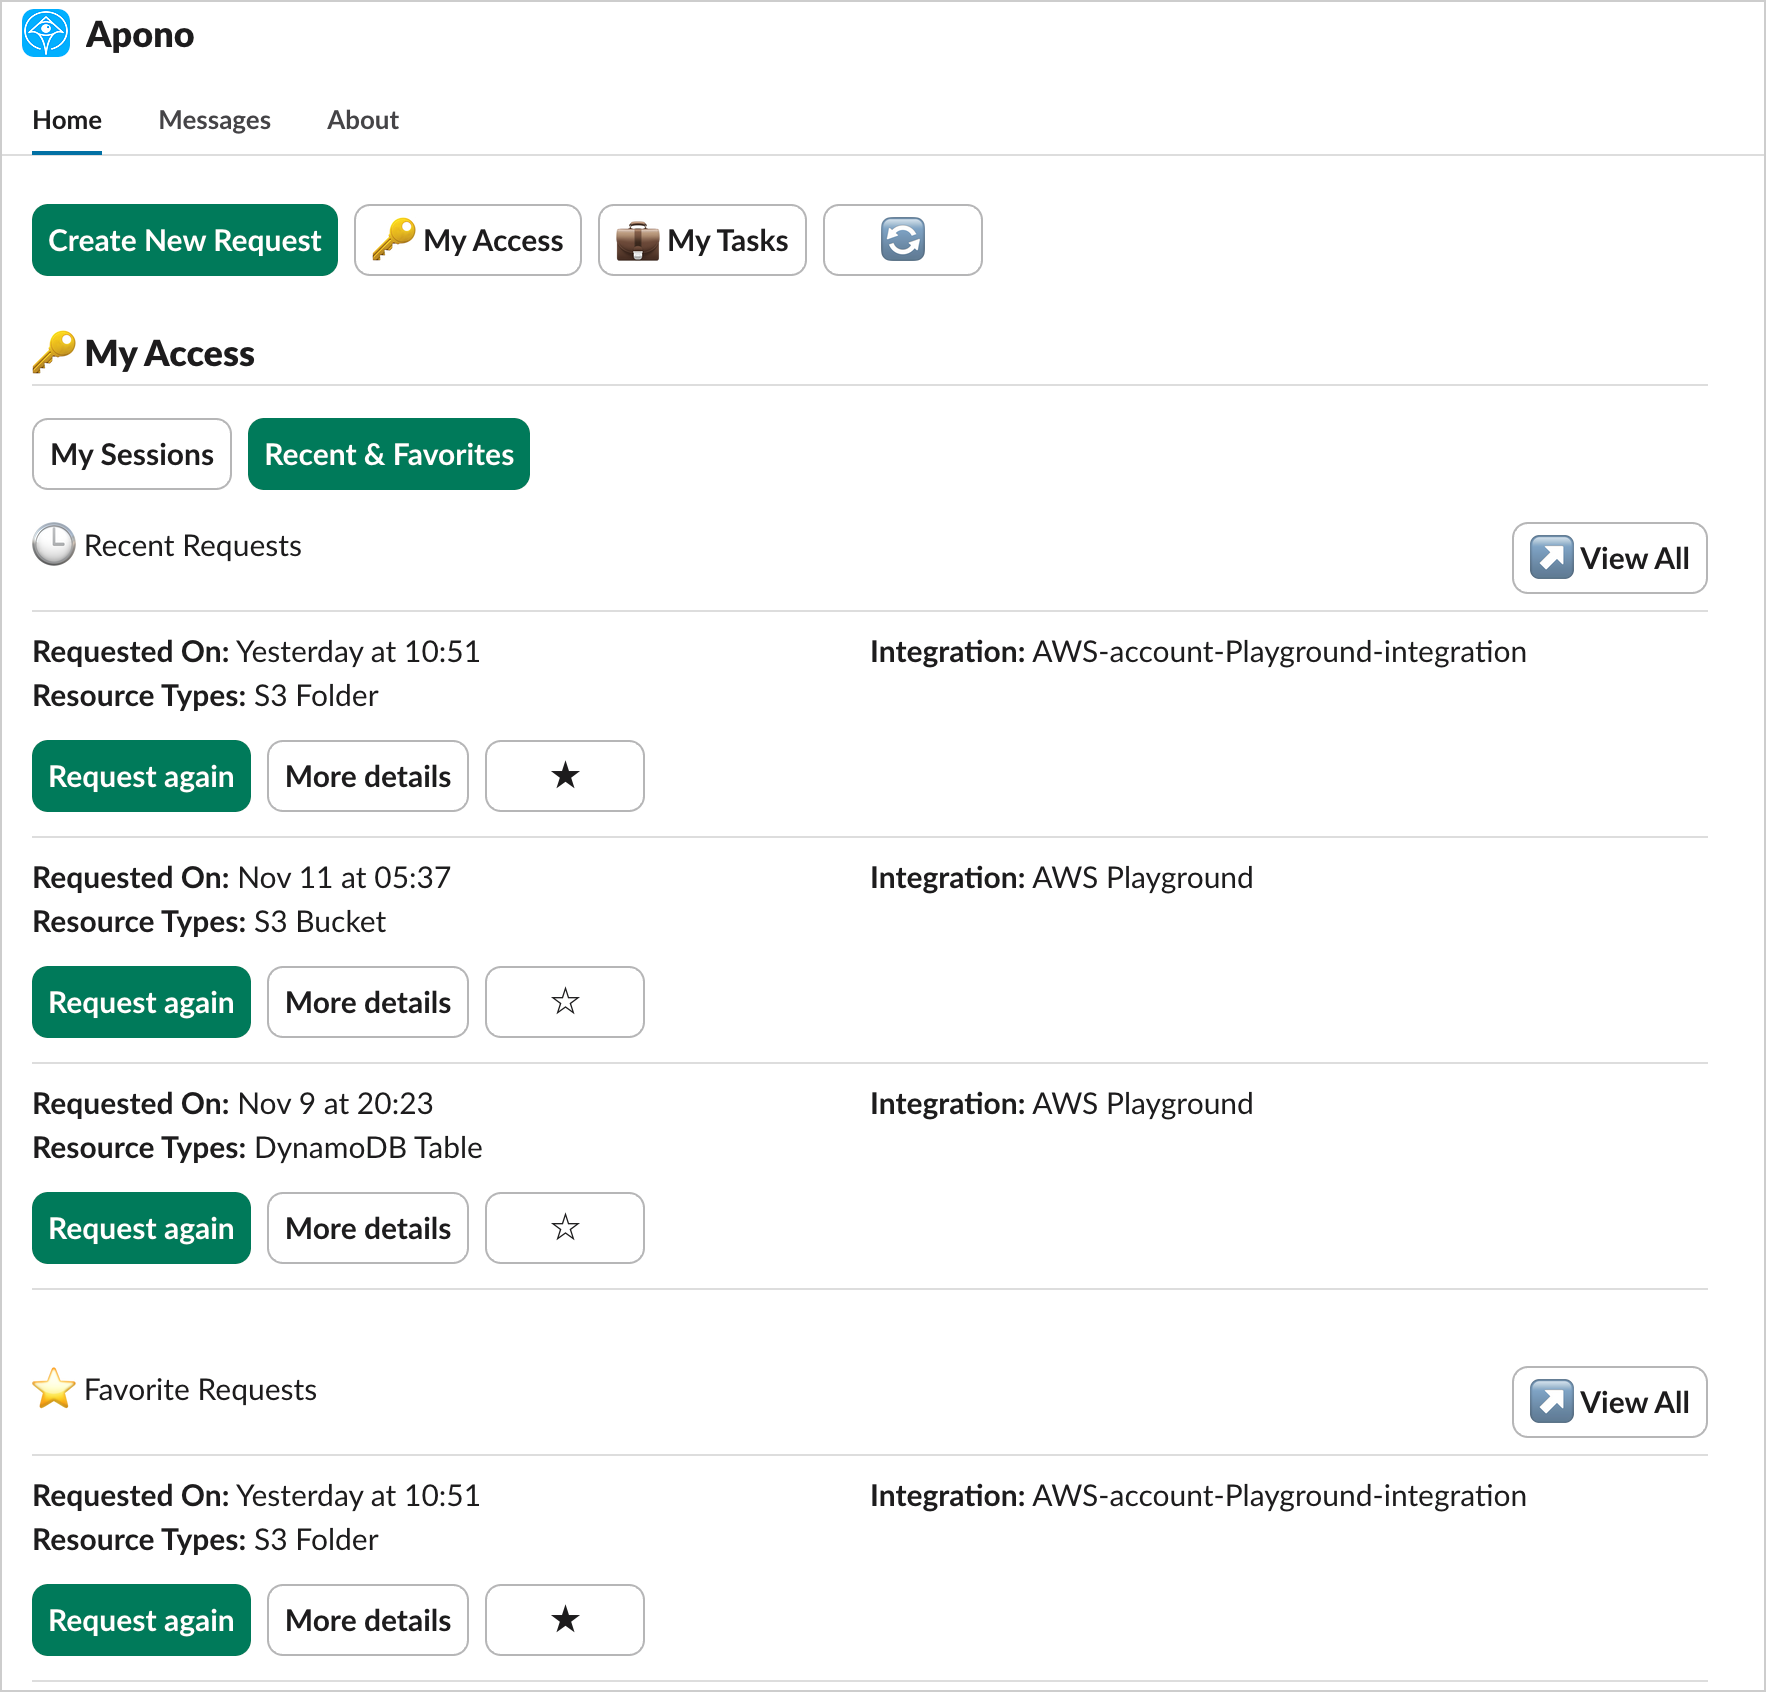Click the refresh arrows icon button
The width and height of the screenshot is (1766, 1692).
pos(902,240)
